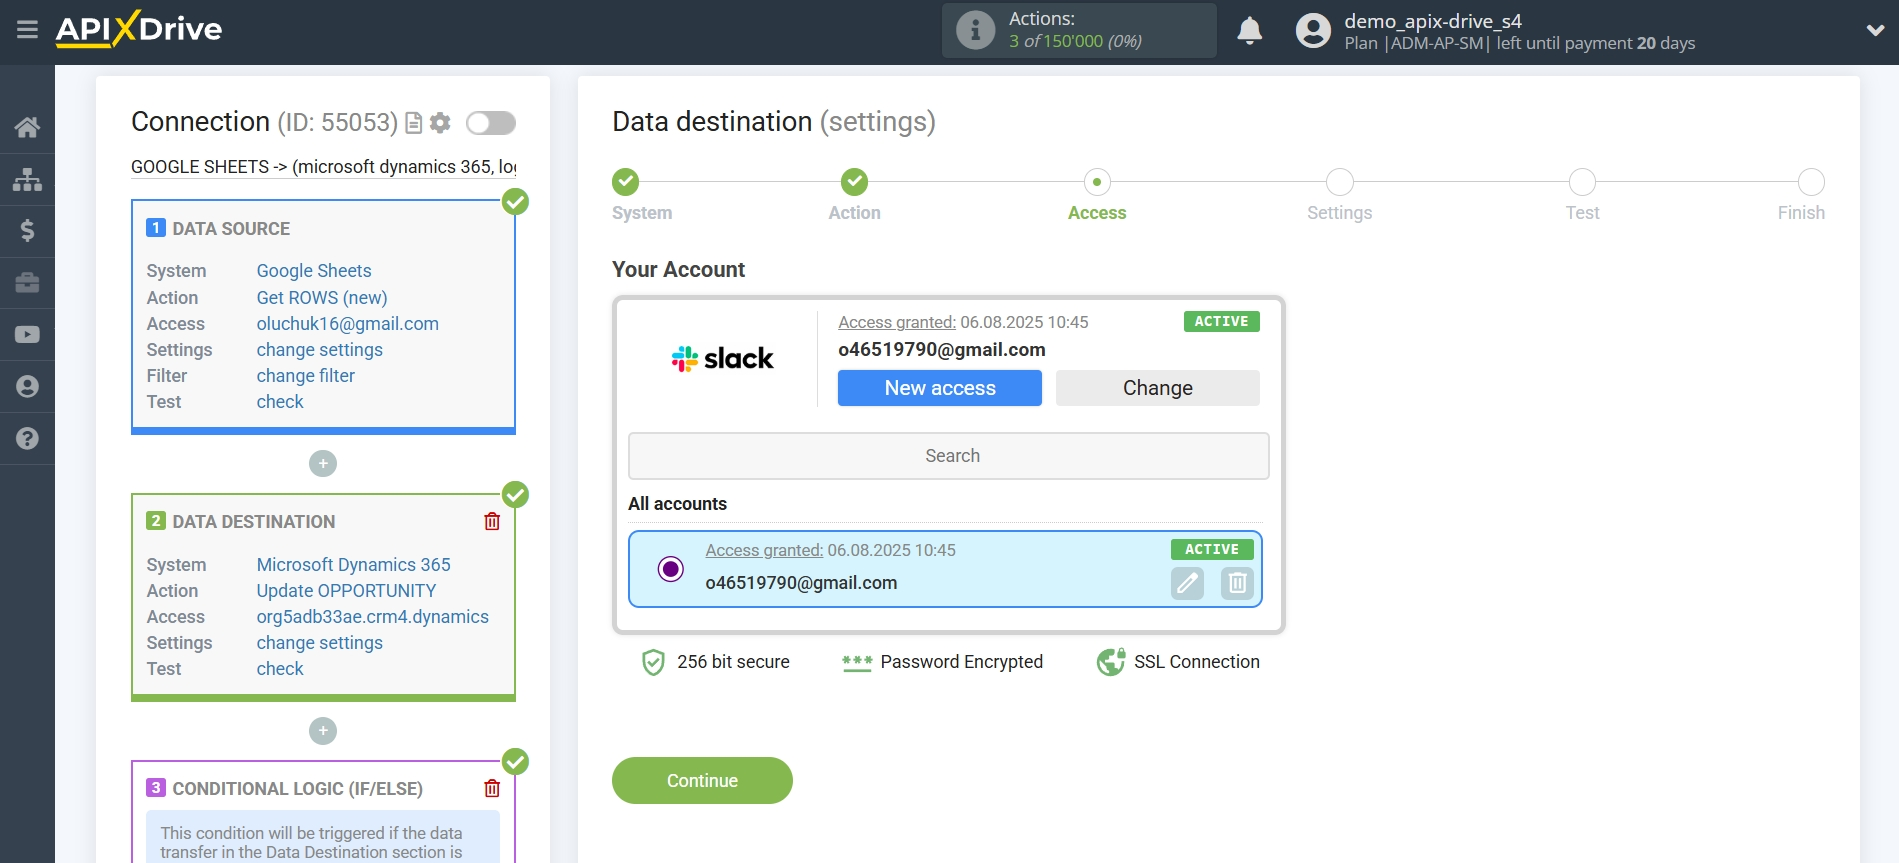Open the Update OPPORTUNITY link

click(346, 591)
